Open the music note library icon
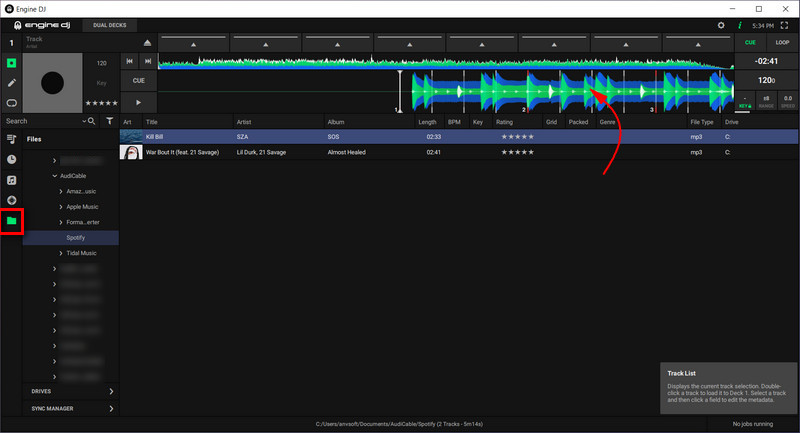800x433 pixels. [x=11, y=180]
